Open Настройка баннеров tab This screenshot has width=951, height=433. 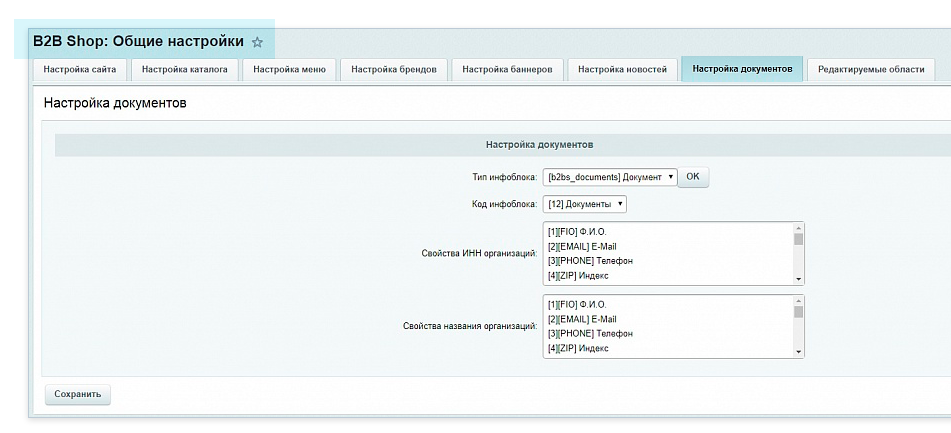click(x=507, y=70)
